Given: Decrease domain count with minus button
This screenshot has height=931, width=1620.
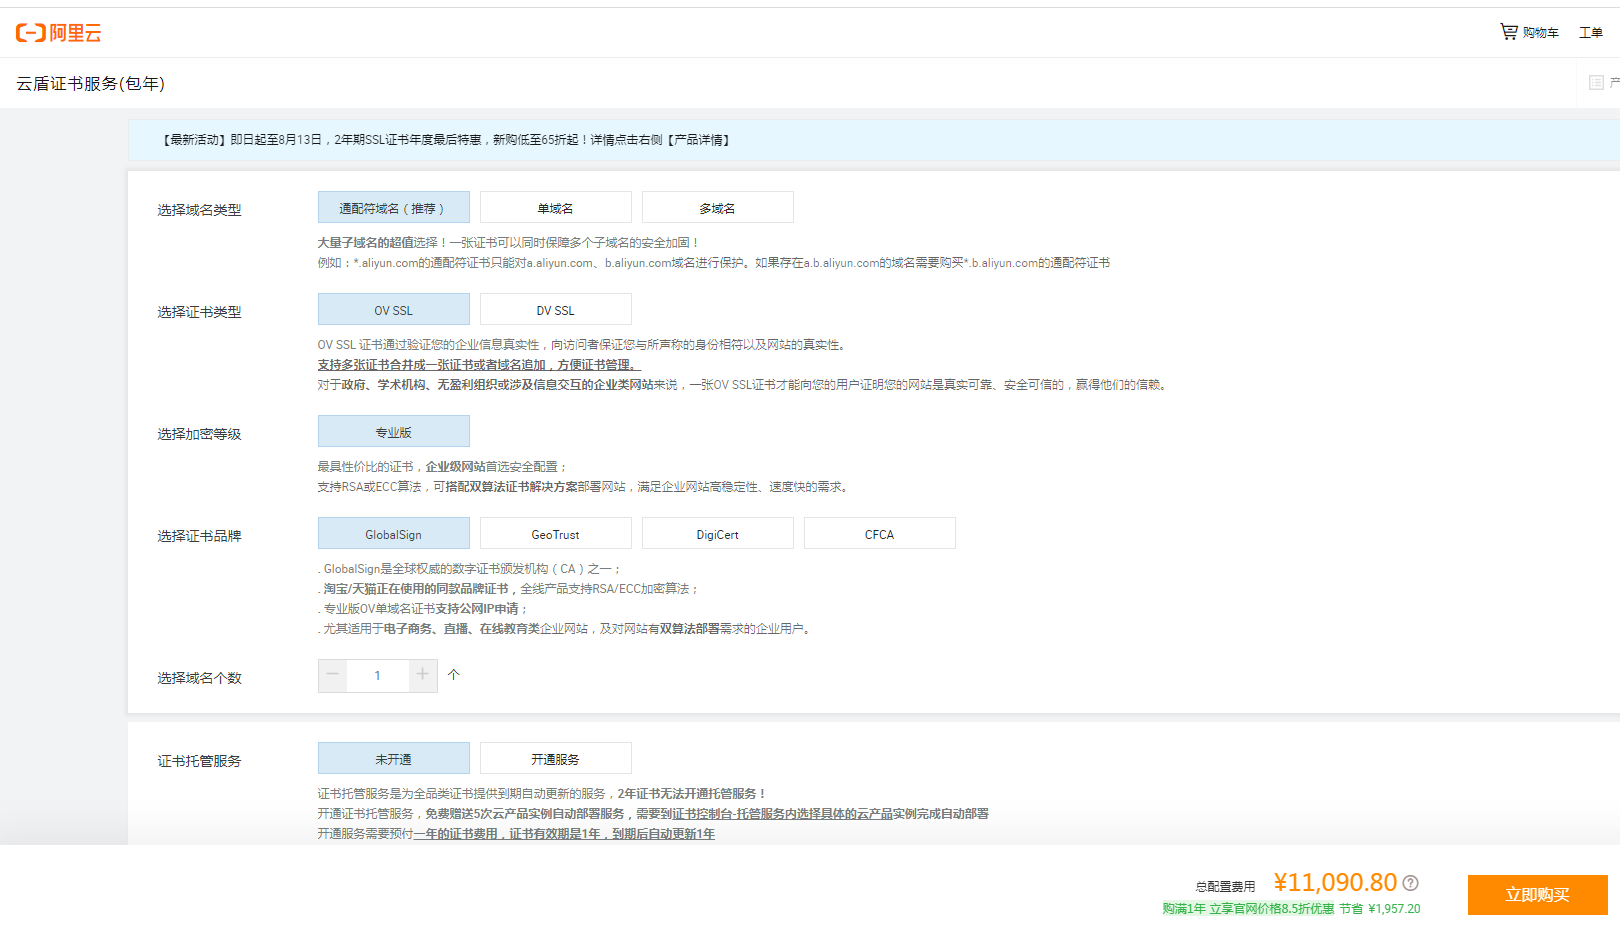Looking at the screenshot, I should point(333,676).
